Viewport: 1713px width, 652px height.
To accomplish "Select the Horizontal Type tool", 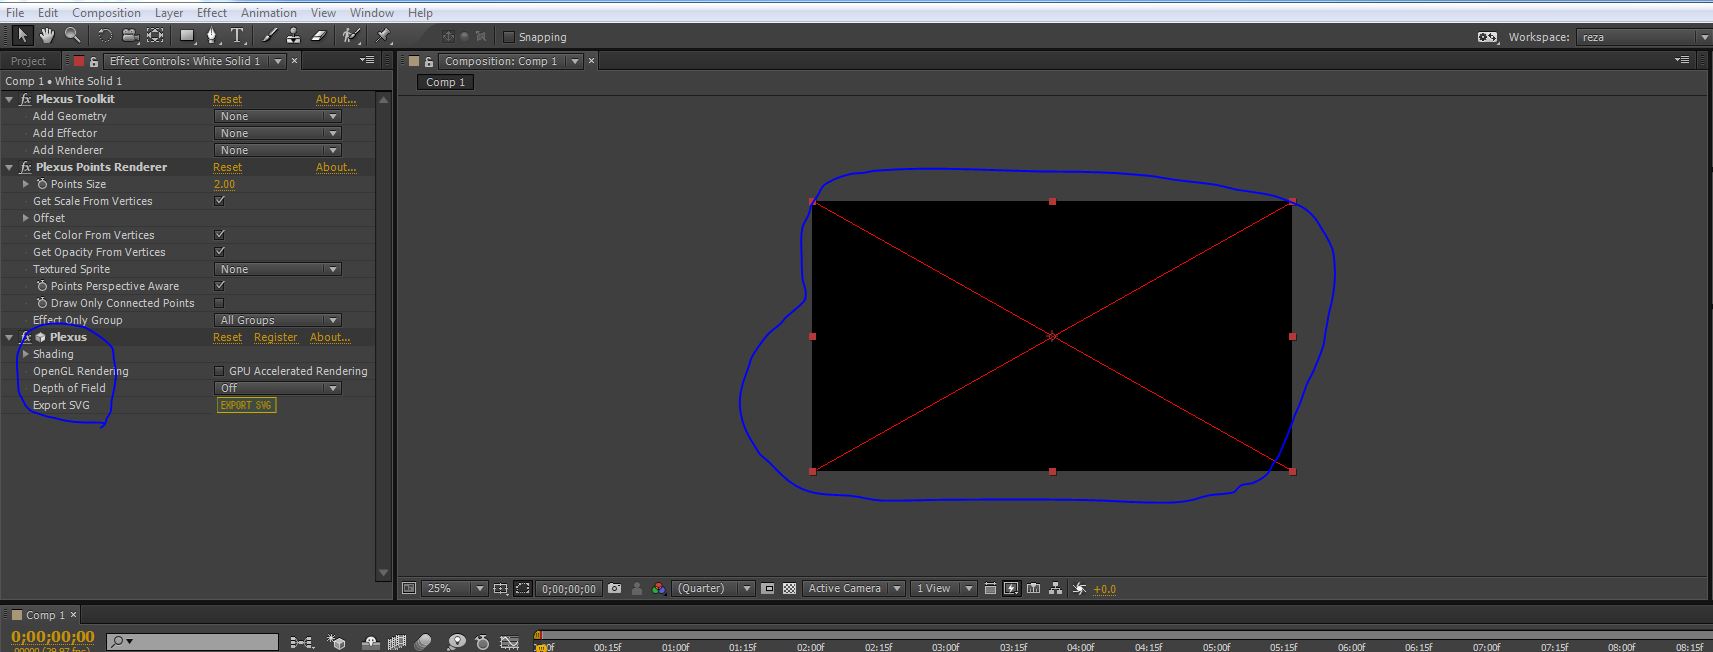I will [237, 36].
